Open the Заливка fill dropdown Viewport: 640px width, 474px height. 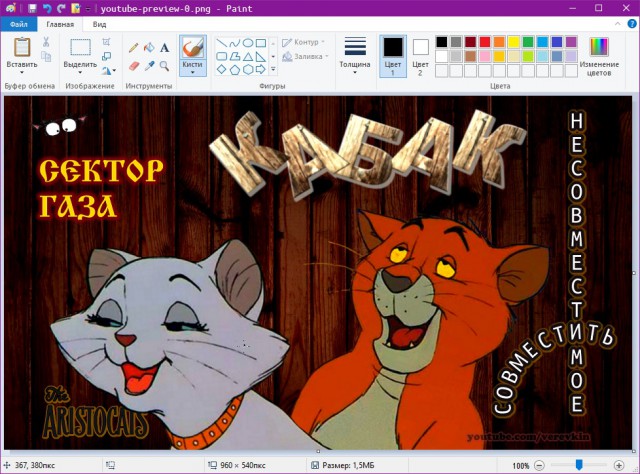coord(306,56)
